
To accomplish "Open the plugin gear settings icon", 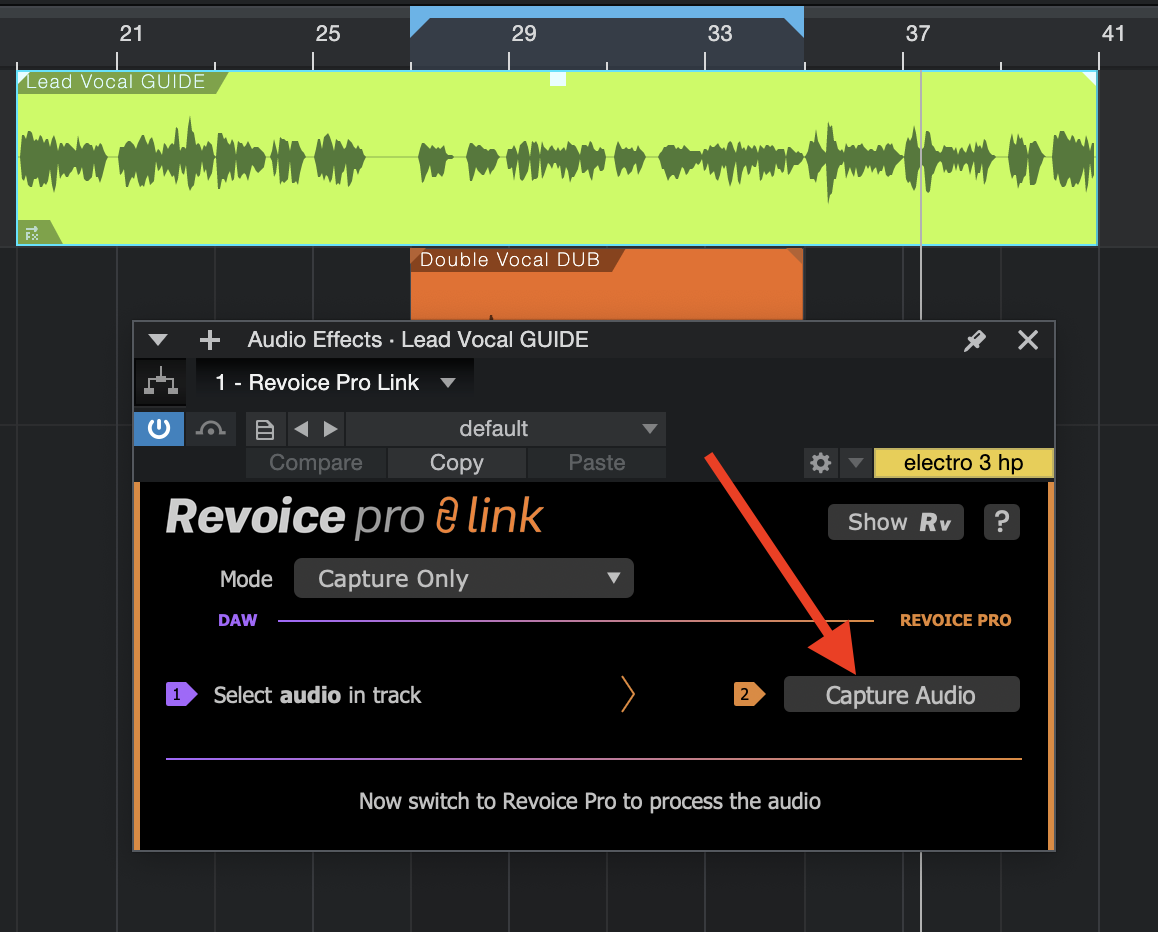I will [821, 463].
